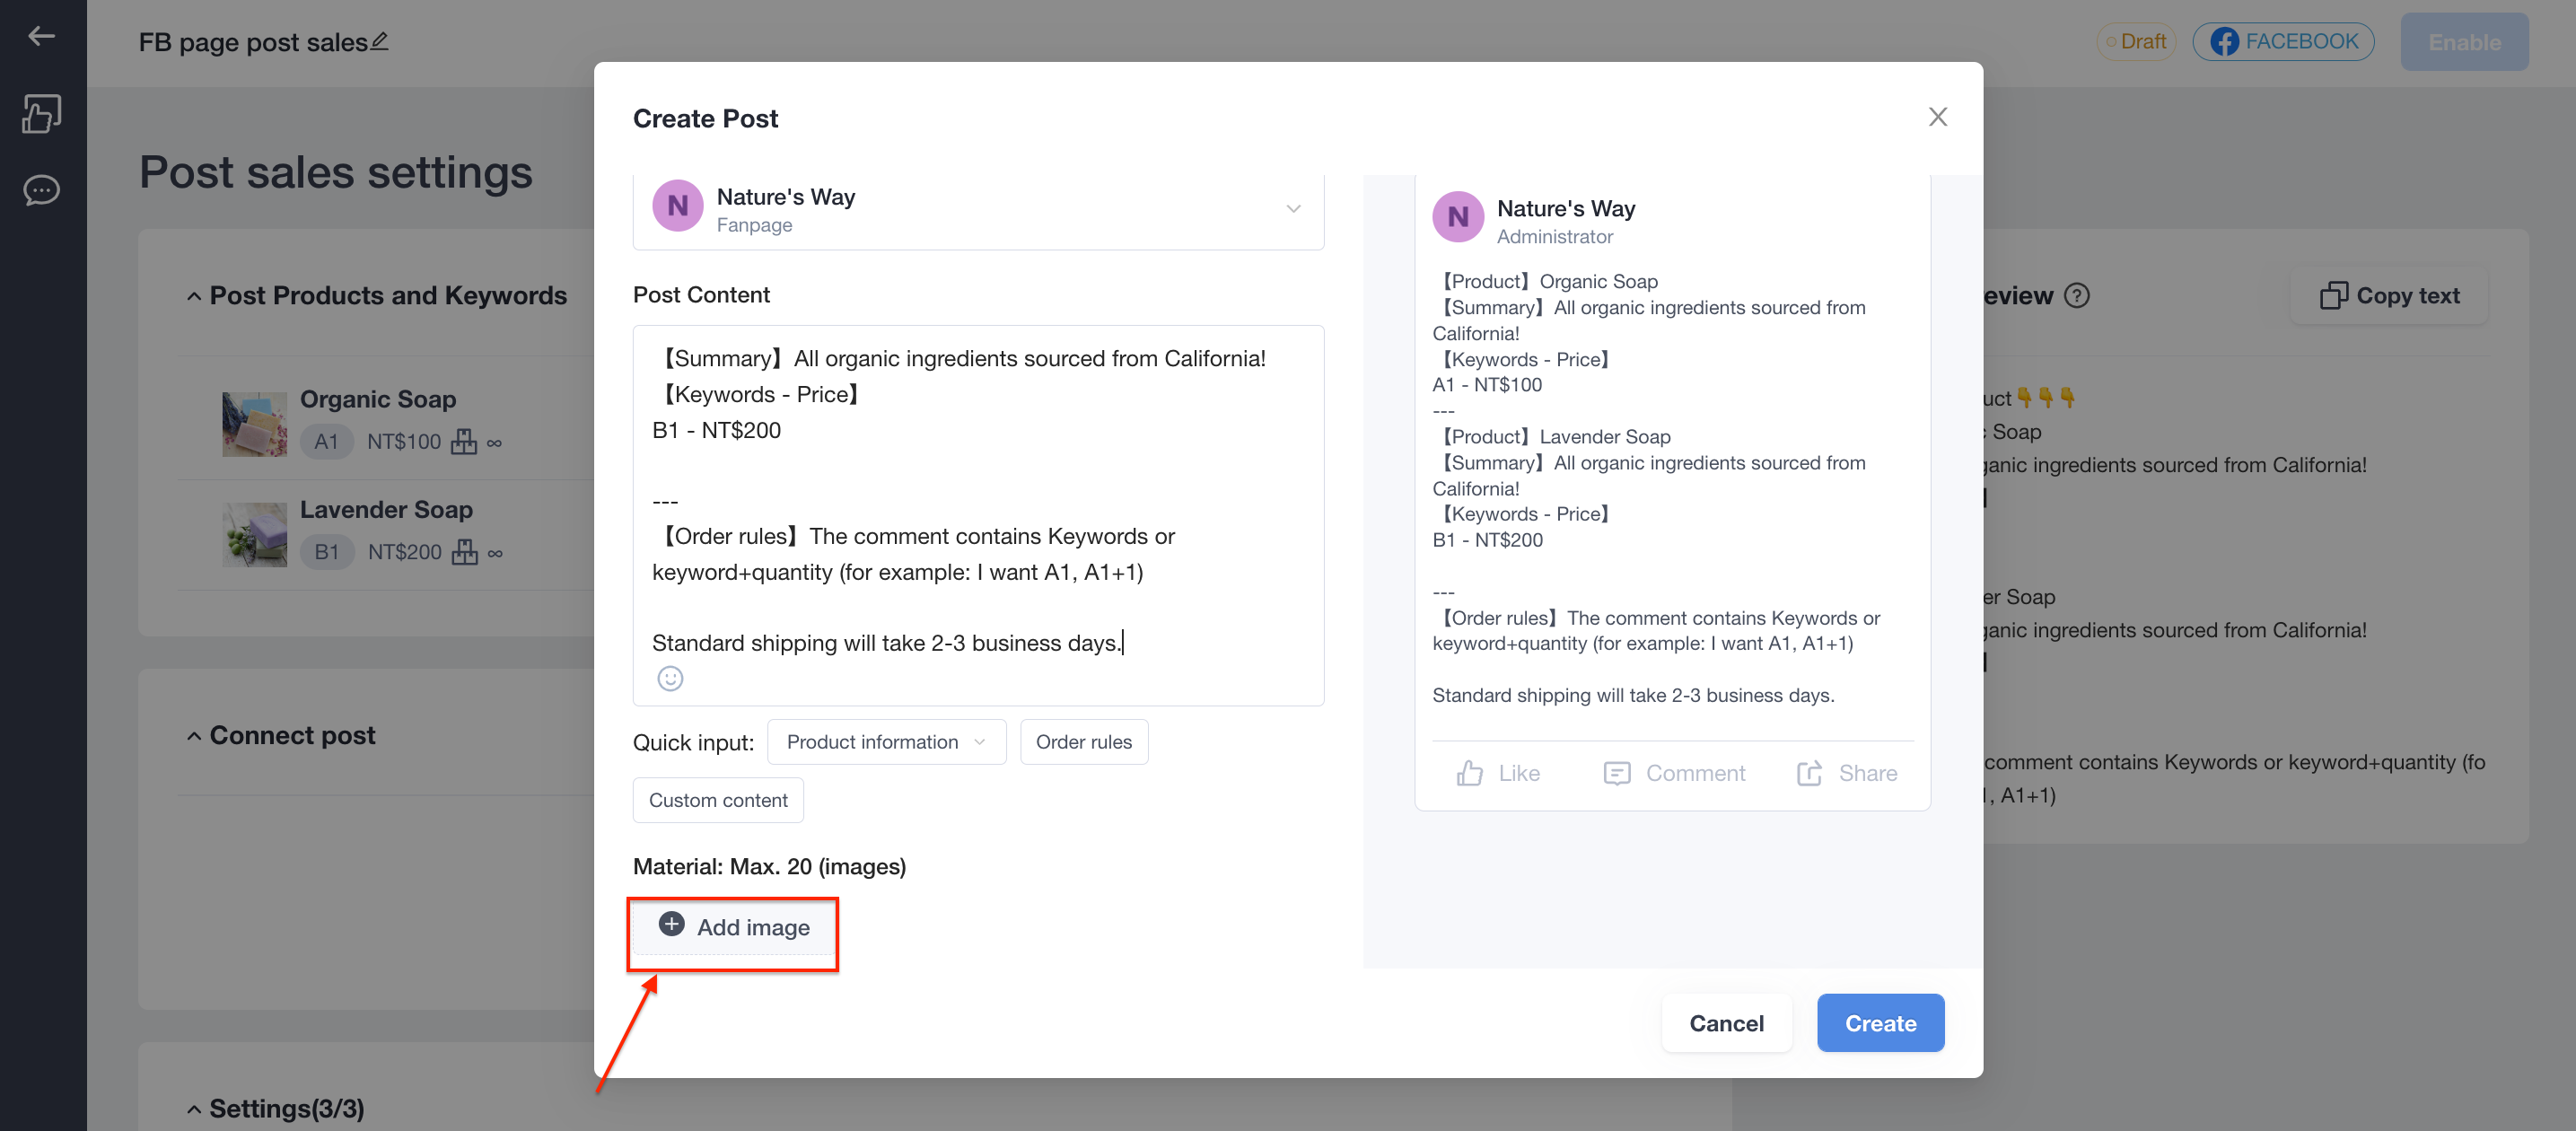Collapse the Settings(3/3) section

coord(194,1109)
